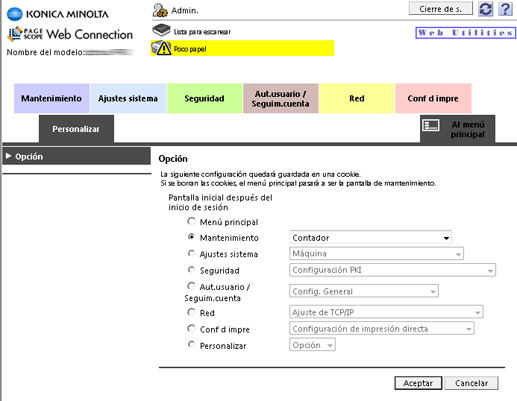Select the Personalizar radio button
Viewport: 517px width, 401px height.
pyautogui.click(x=191, y=345)
